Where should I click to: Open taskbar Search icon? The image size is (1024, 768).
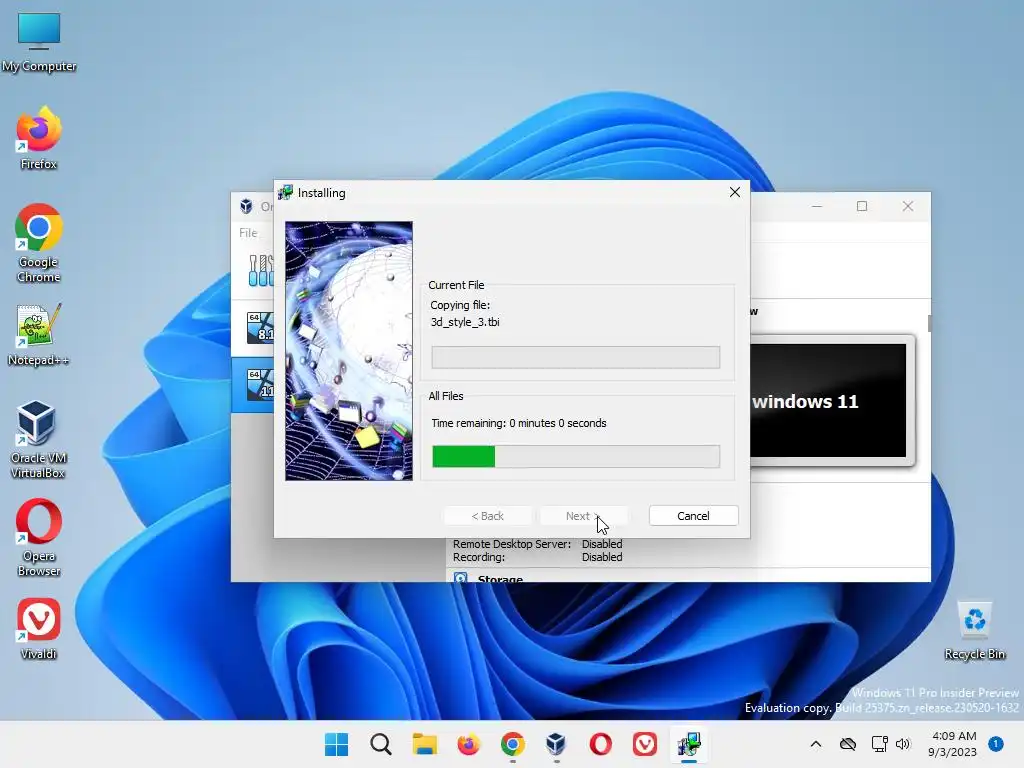tap(381, 744)
